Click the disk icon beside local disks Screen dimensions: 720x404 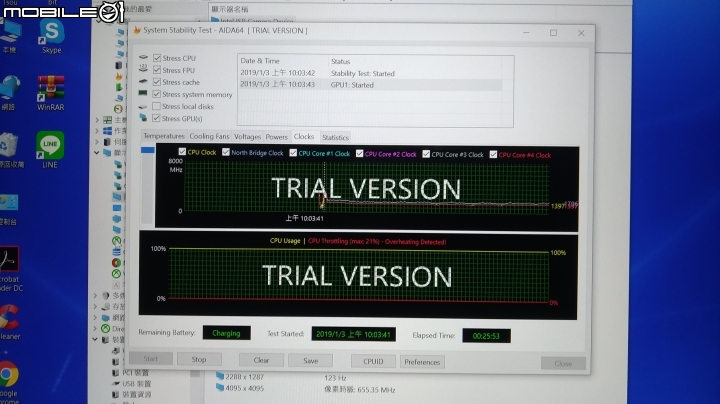pos(143,106)
